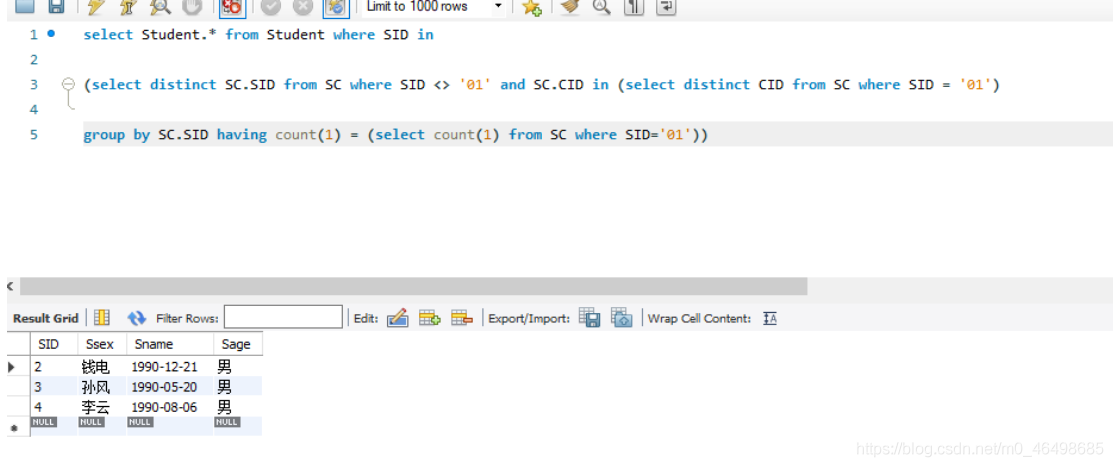Save the script with floppy icon
Viewport: 1113px width, 467px height.
tap(56, 6)
